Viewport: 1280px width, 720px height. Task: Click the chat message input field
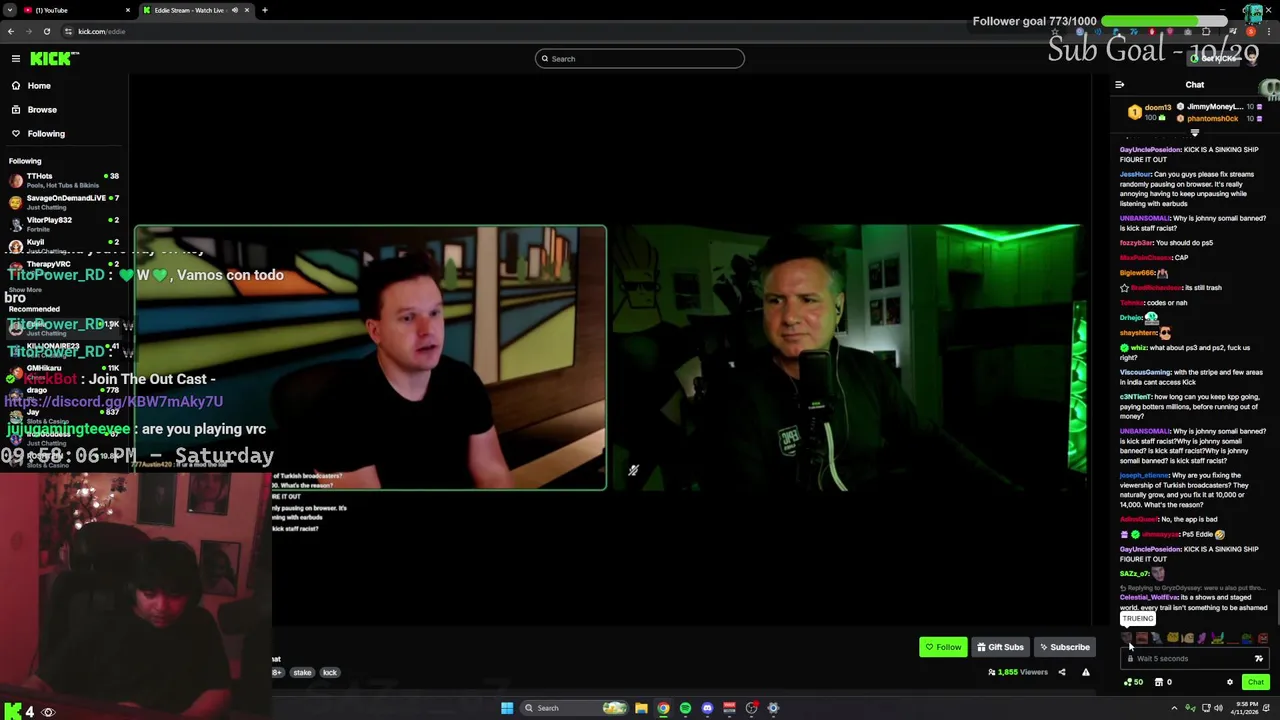click(x=1195, y=659)
